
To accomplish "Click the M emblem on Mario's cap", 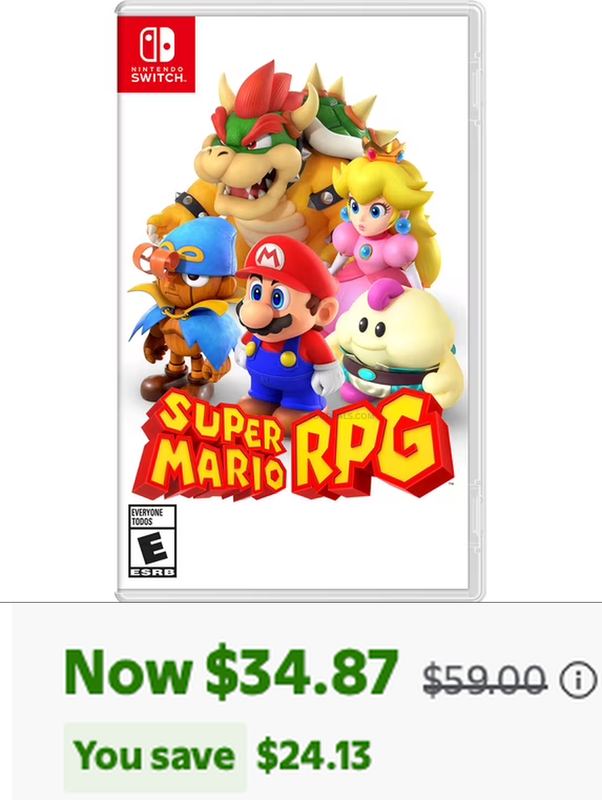I will [x=269, y=256].
